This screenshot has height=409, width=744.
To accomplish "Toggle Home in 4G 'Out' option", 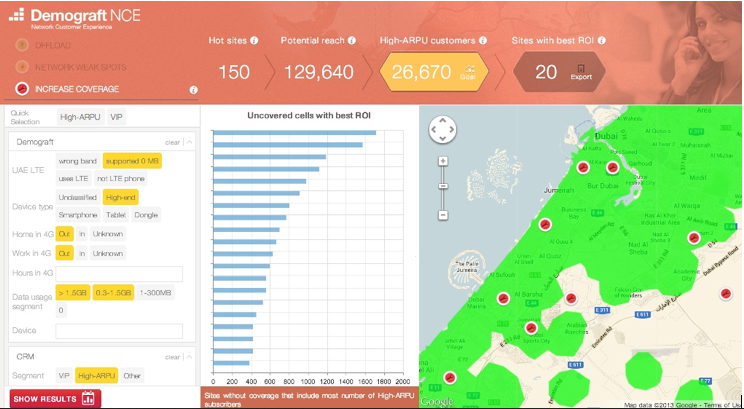I will (64, 234).
